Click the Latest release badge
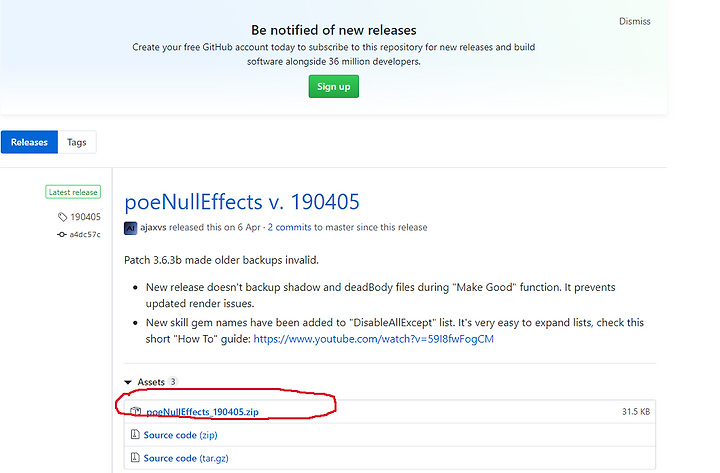The width and height of the screenshot is (720, 473). point(73,192)
